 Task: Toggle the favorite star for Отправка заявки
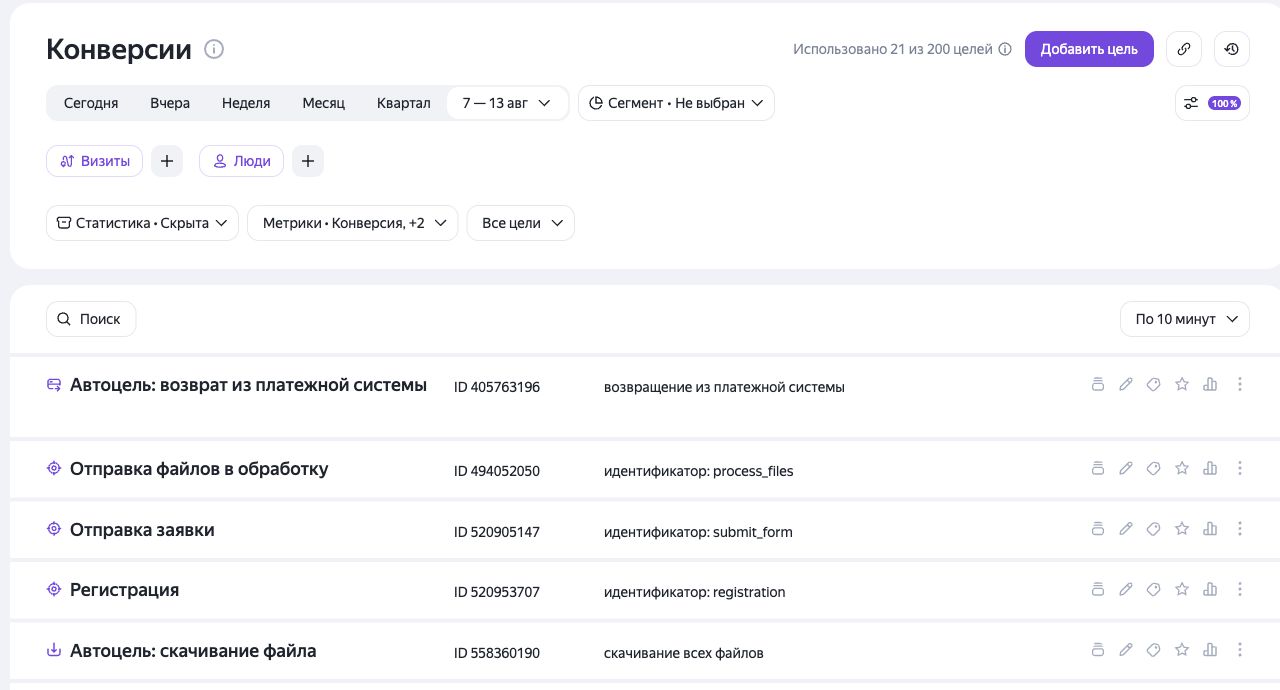pos(1182,529)
